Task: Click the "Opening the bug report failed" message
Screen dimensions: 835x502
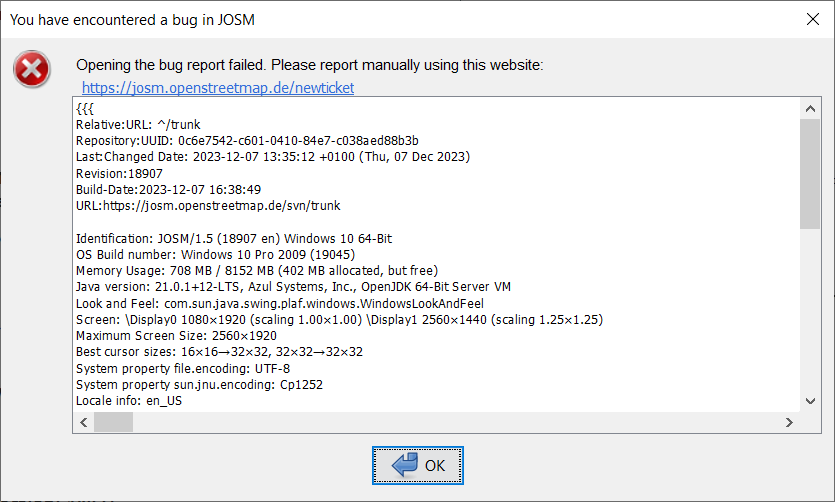Action: [x=309, y=65]
